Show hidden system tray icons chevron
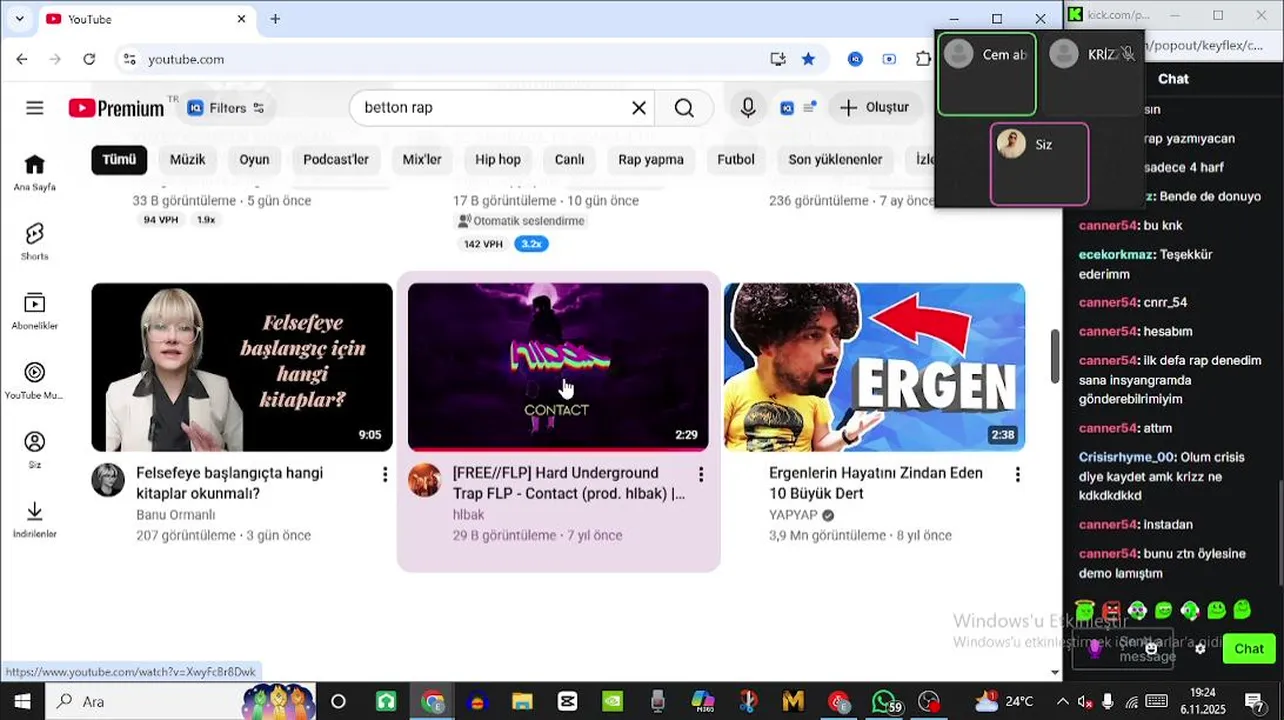The image size is (1284, 720). click(1062, 702)
